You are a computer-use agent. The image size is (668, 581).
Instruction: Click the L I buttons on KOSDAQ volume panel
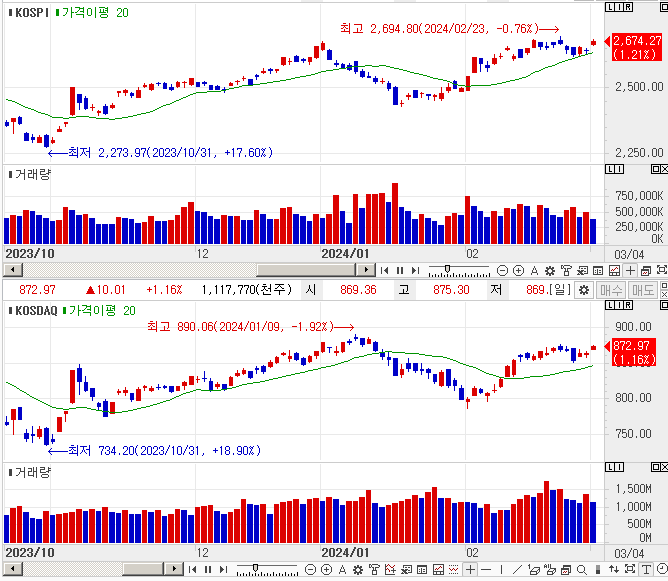coord(615,467)
